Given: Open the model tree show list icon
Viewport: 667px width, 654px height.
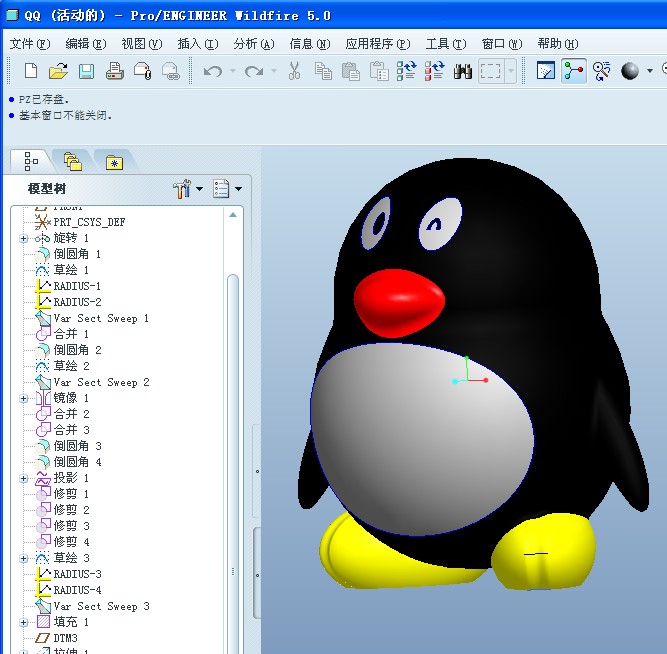Looking at the screenshot, I should (221, 188).
